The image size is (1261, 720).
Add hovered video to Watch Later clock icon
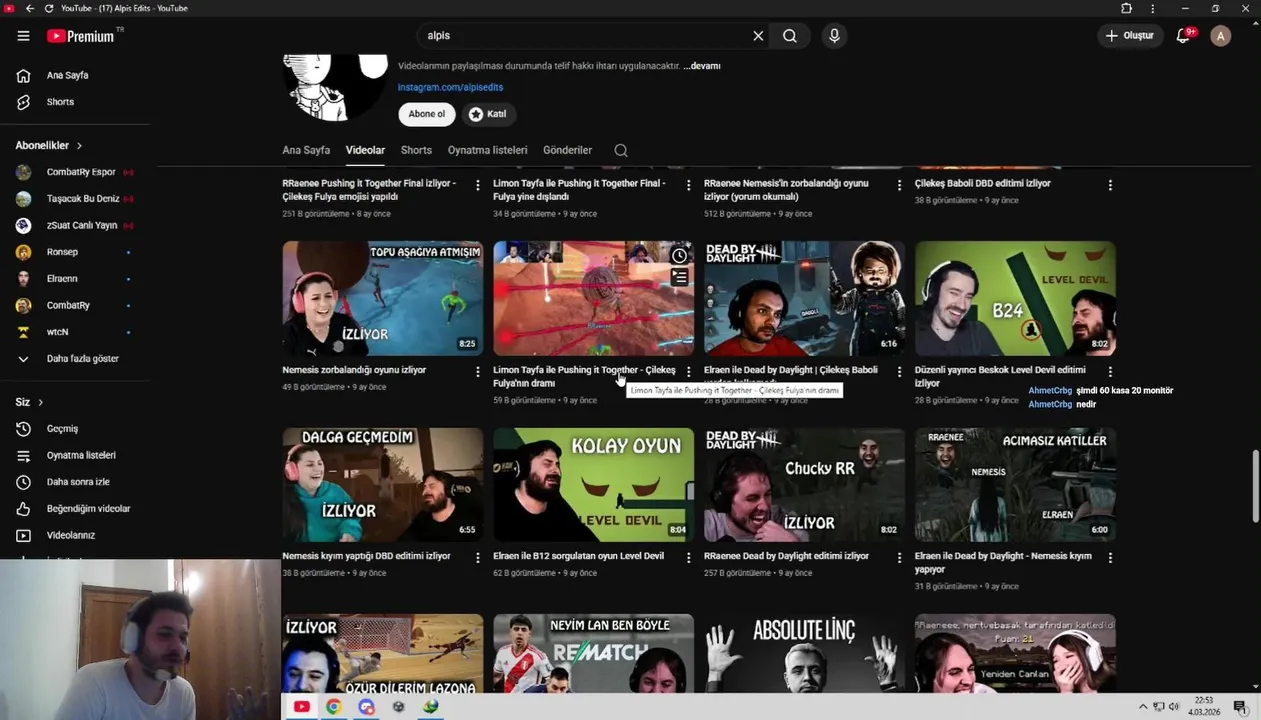(x=679, y=256)
